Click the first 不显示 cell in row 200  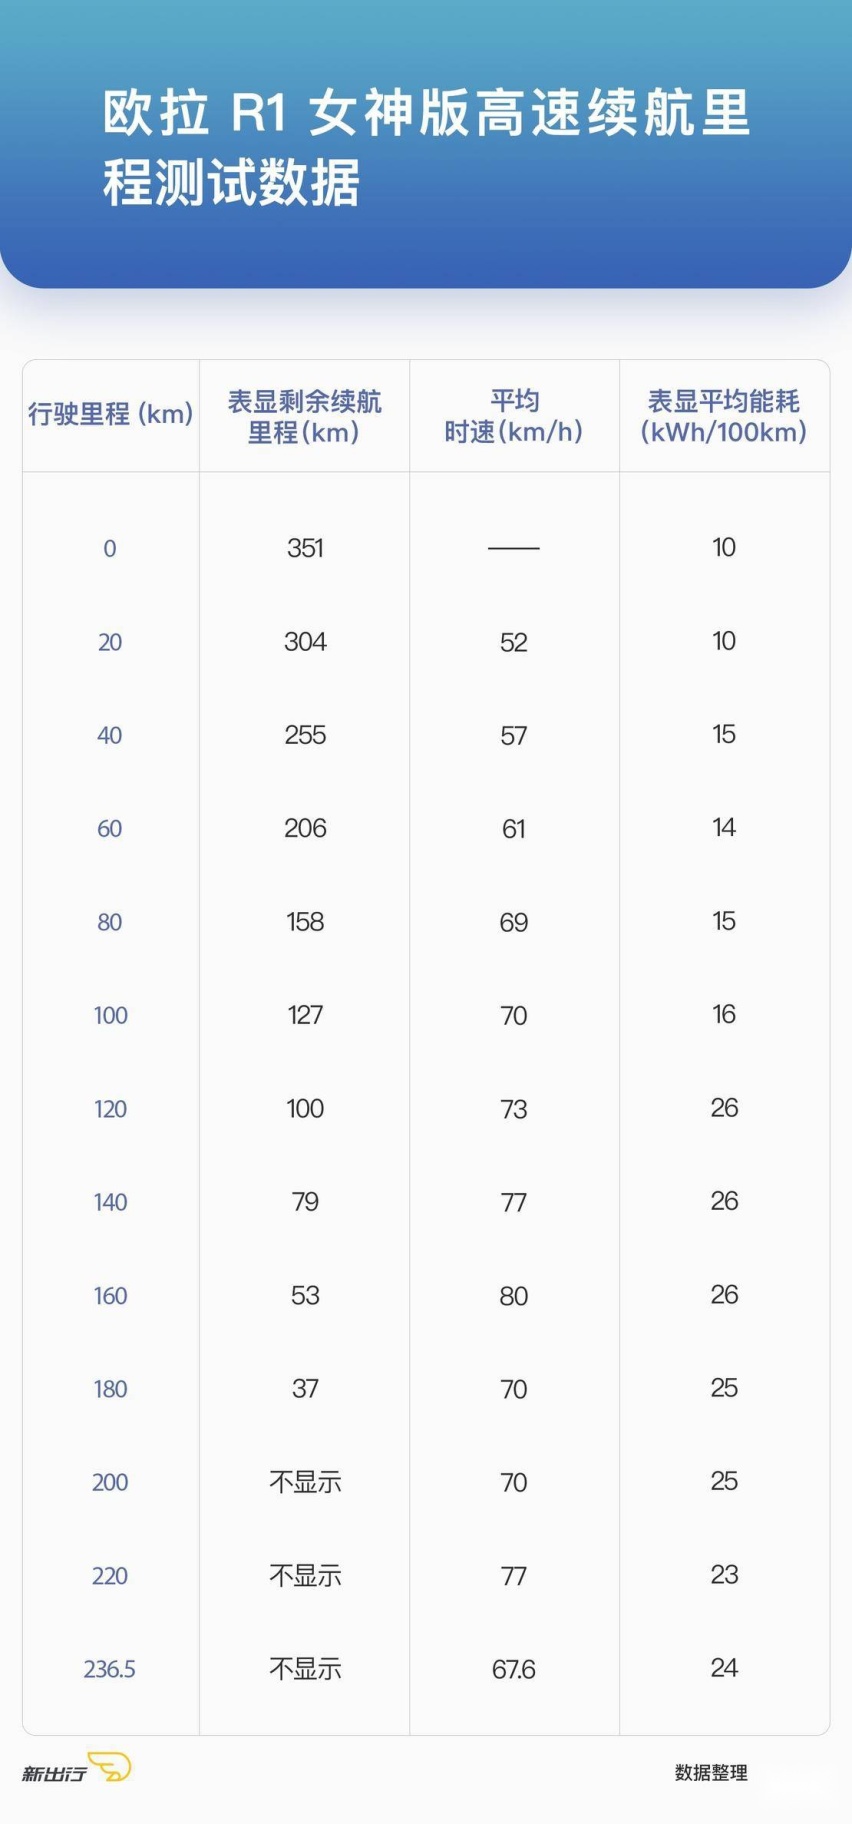coord(305,1482)
